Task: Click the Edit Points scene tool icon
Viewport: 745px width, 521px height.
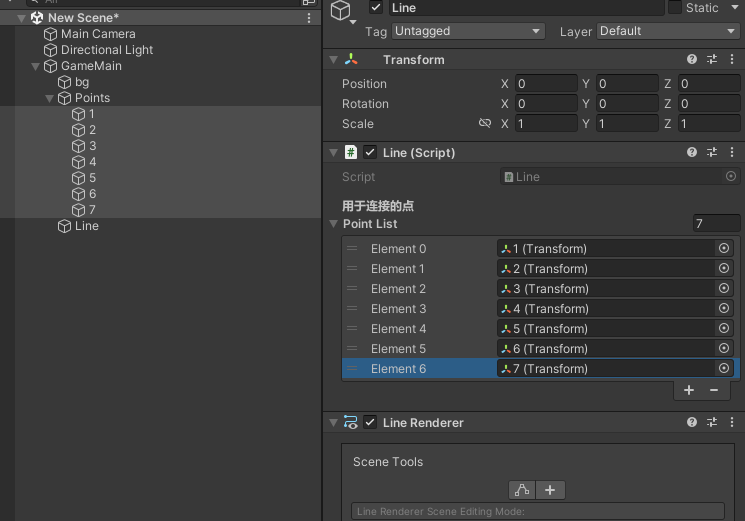Action: 522,490
